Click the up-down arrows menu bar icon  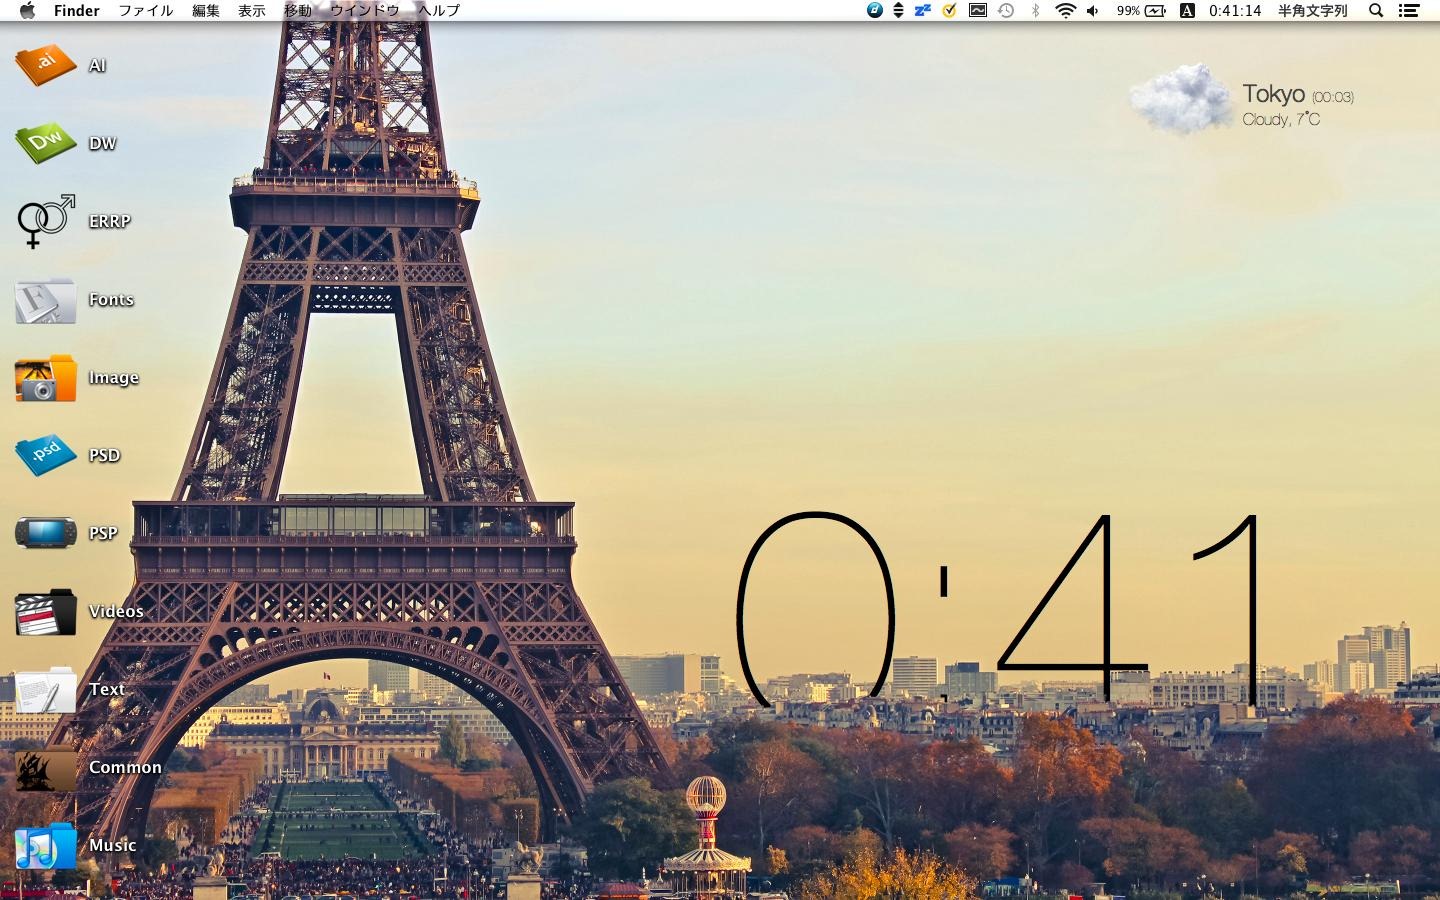click(x=898, y=10)
